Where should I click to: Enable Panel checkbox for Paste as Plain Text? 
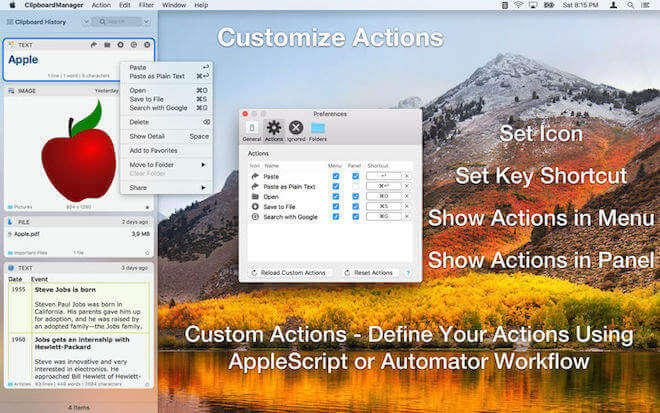(x=356, y=186)
